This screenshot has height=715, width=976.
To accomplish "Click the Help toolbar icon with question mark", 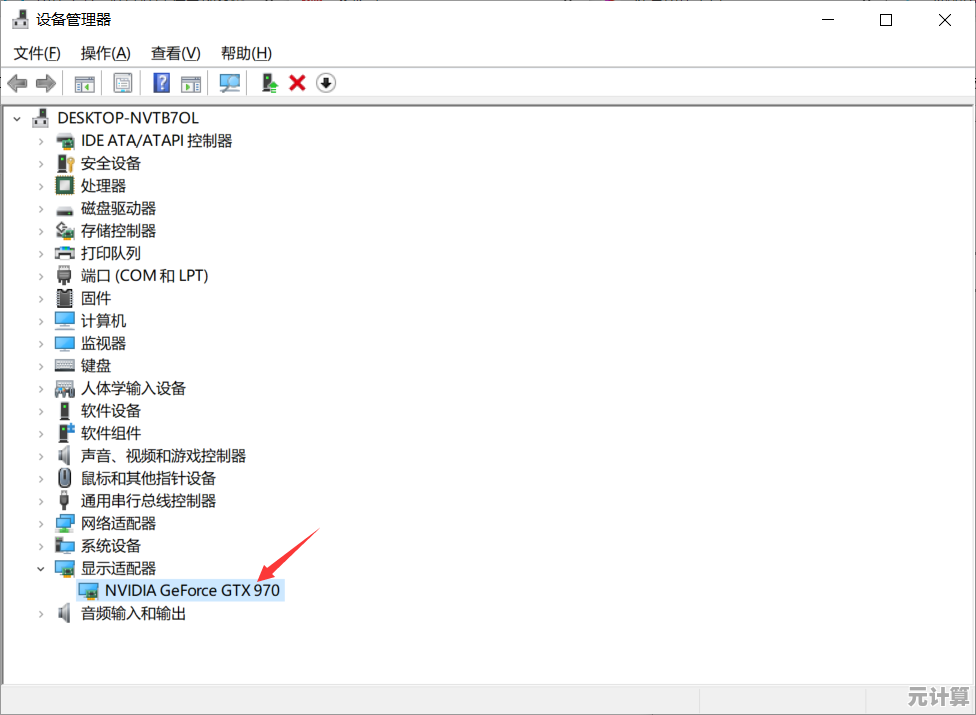I will [x=161, y=83].
